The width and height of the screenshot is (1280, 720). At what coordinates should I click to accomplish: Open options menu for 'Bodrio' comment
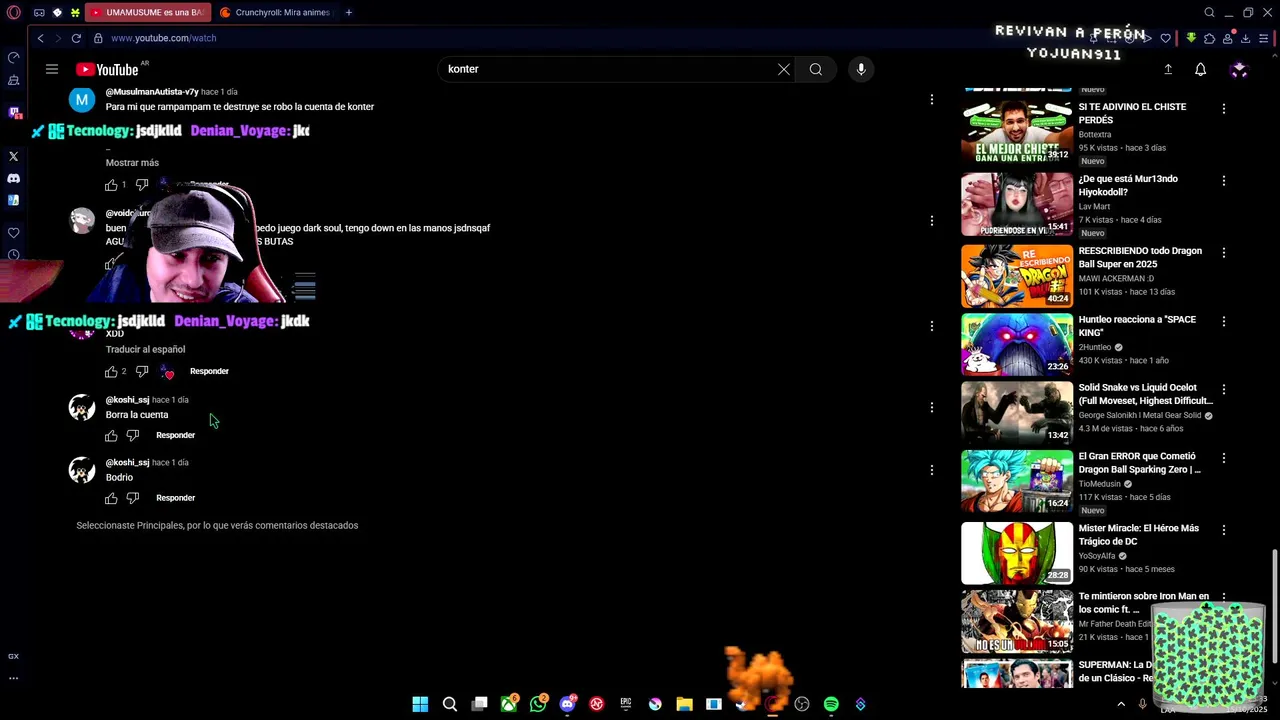coord(932,470)
